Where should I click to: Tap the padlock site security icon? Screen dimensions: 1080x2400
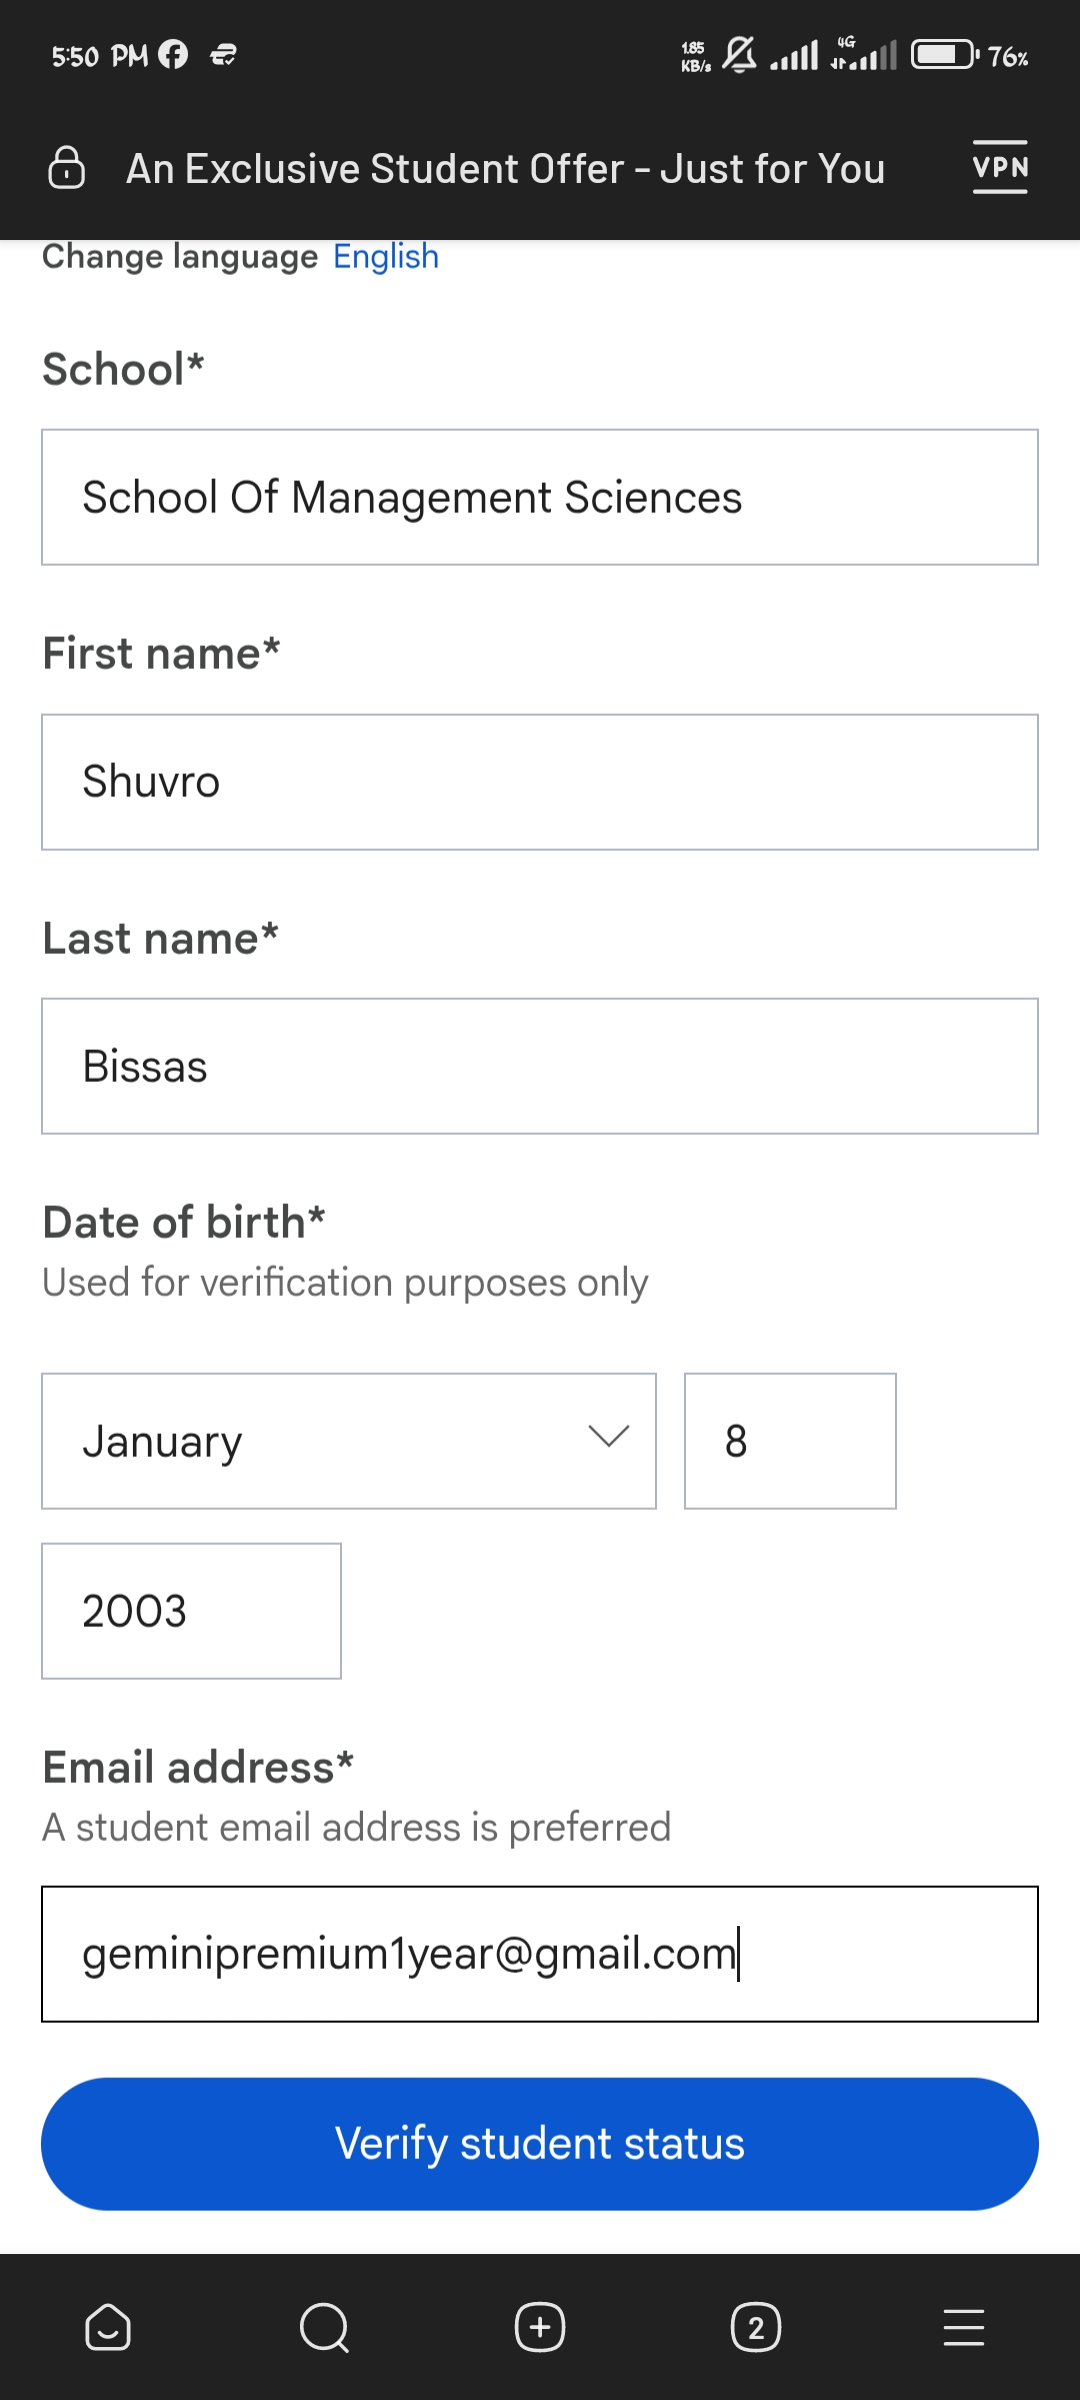(x=67, y=168)
